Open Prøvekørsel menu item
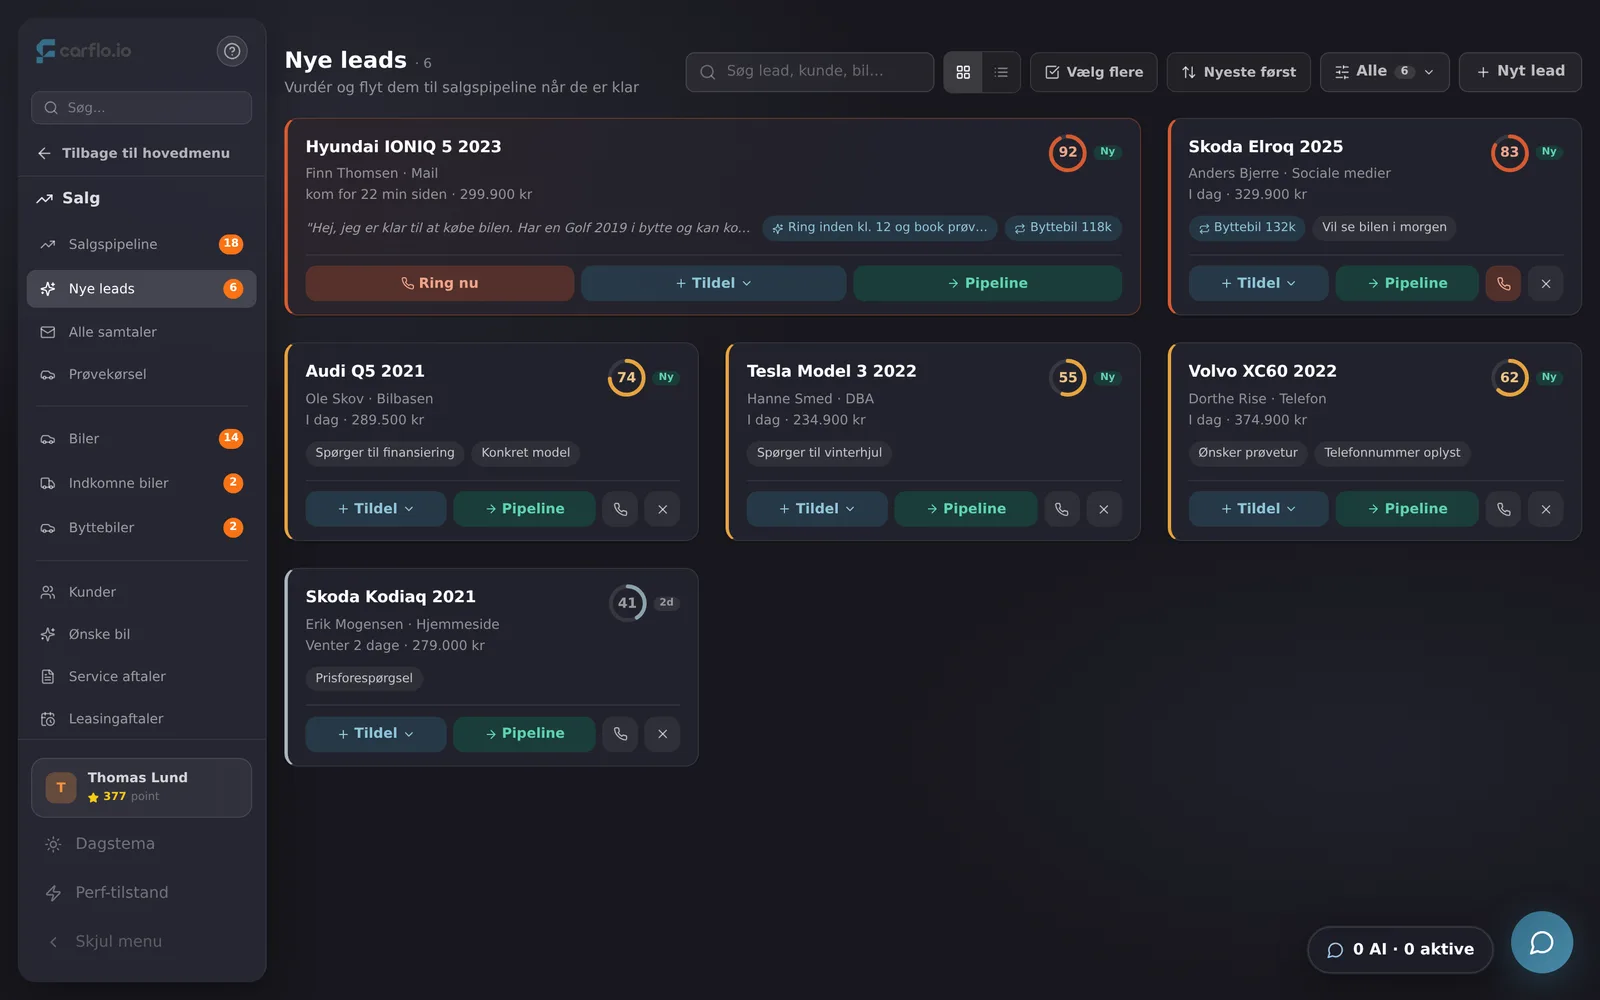The width and height of the screenshot is (1600, 1000). pos(142,374)
